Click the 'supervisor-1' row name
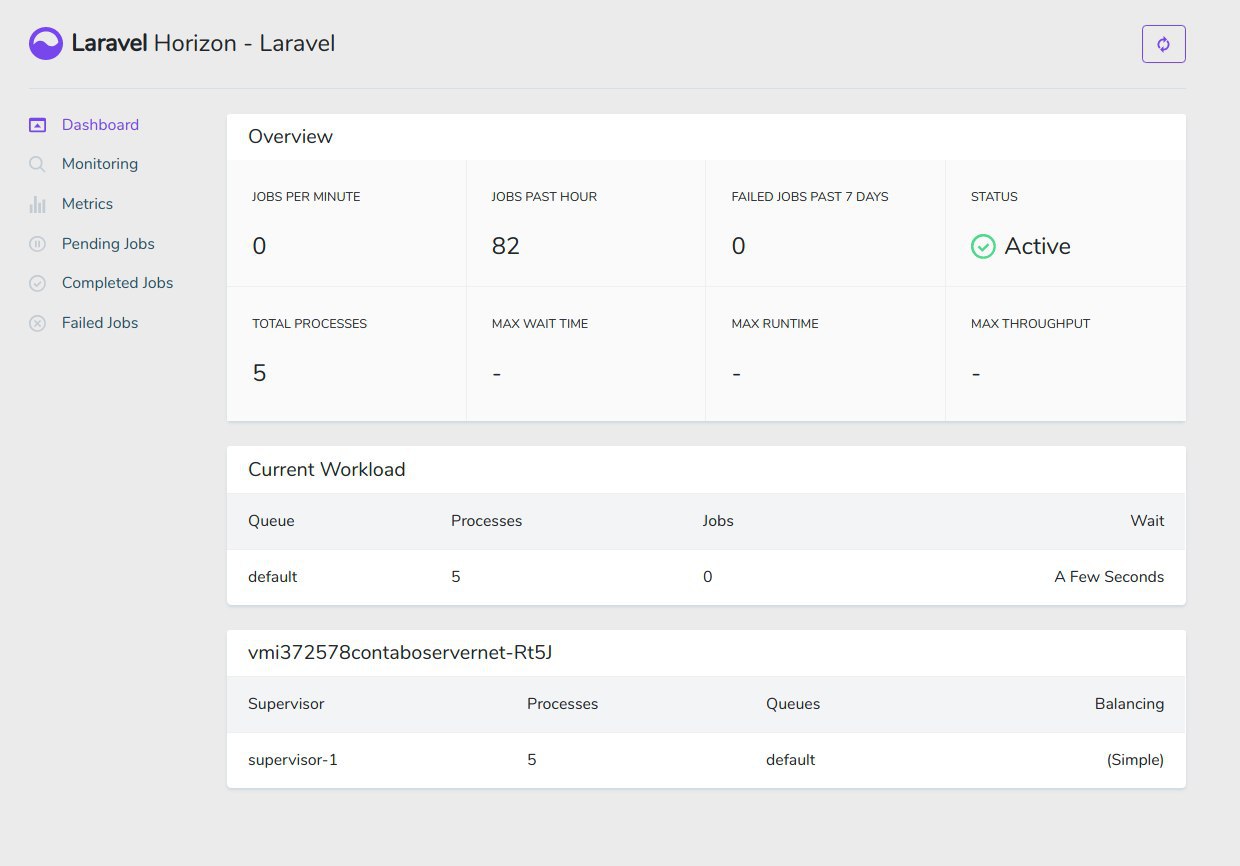 point(293,760)
